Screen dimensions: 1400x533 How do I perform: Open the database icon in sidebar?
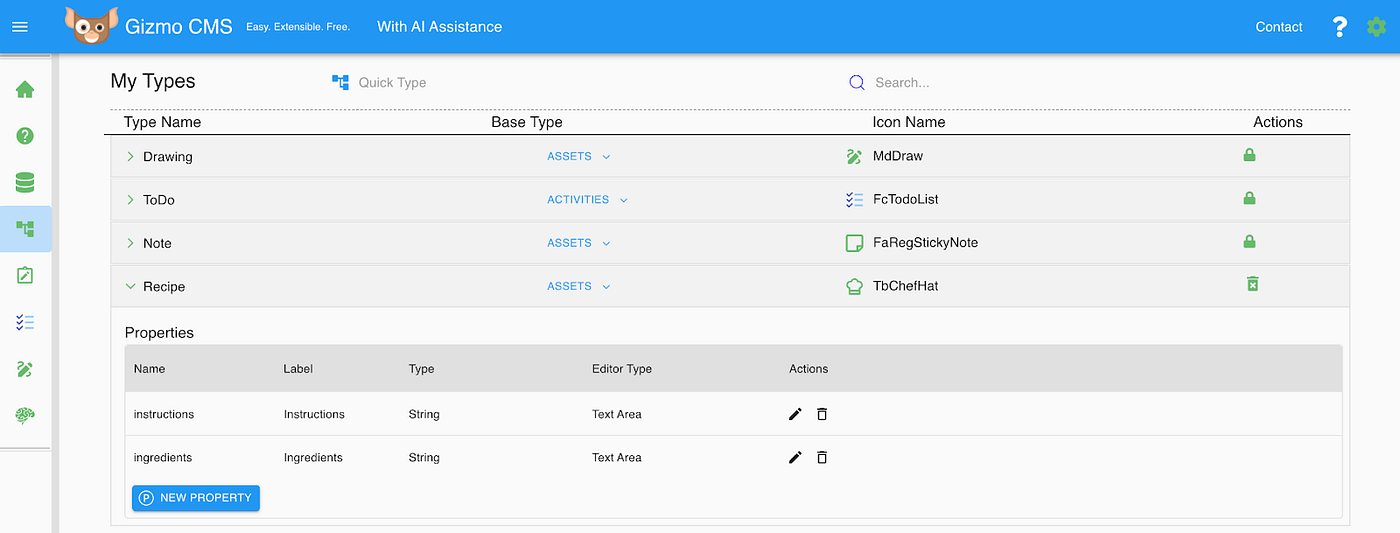25,182
